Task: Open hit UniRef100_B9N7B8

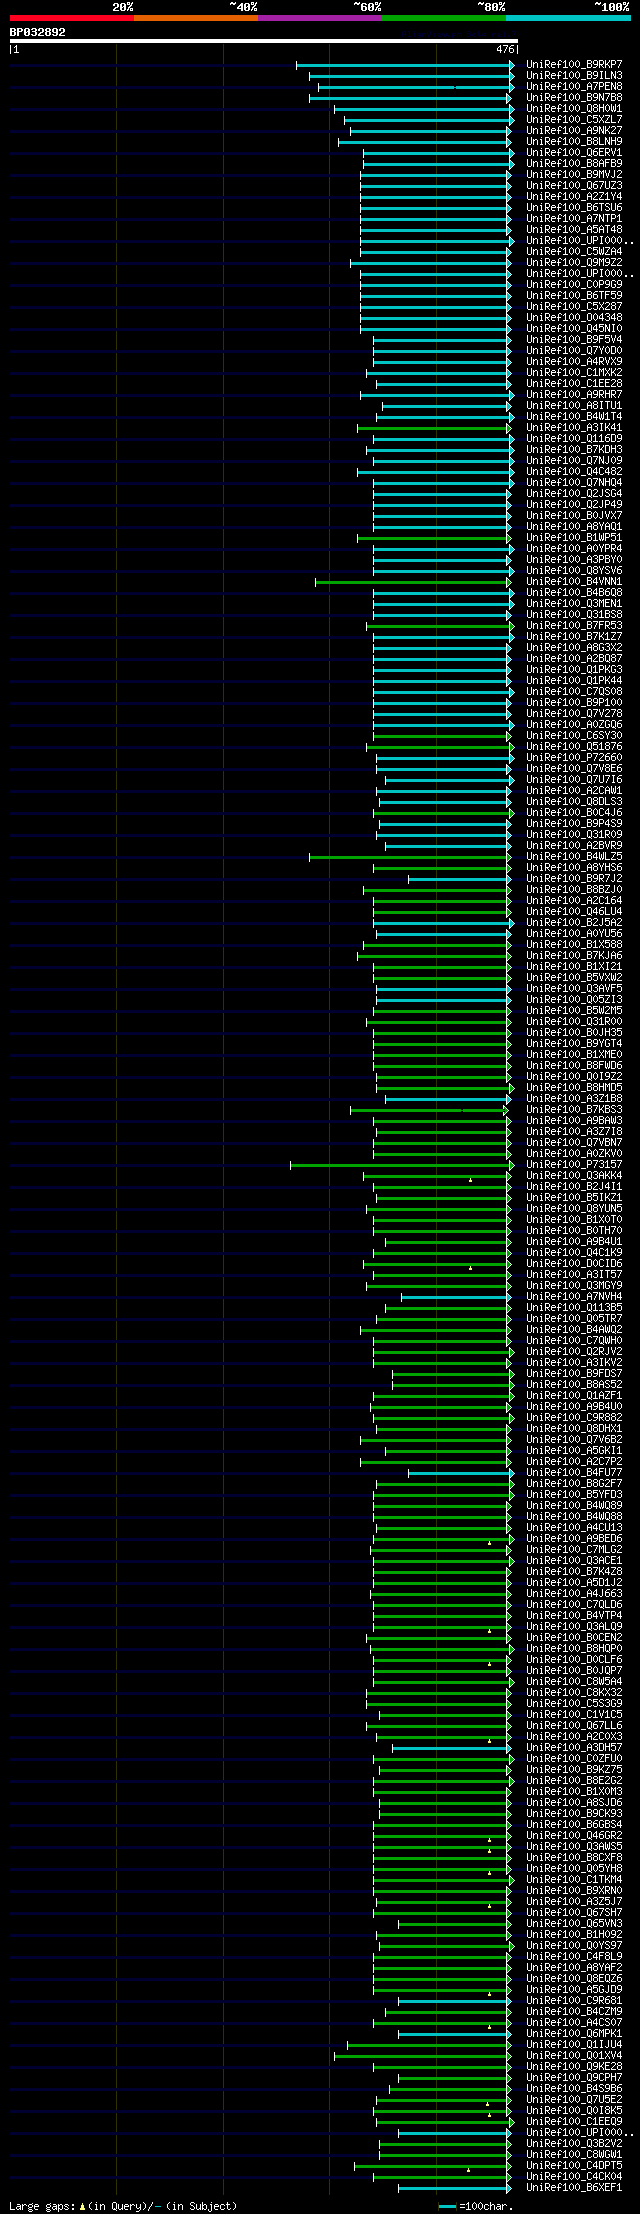Action: point(574,97)
